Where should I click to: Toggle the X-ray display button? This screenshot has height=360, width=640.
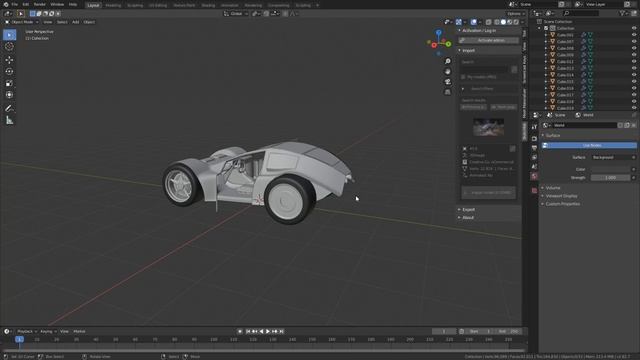pyautogui.click(x=489, y=22)
